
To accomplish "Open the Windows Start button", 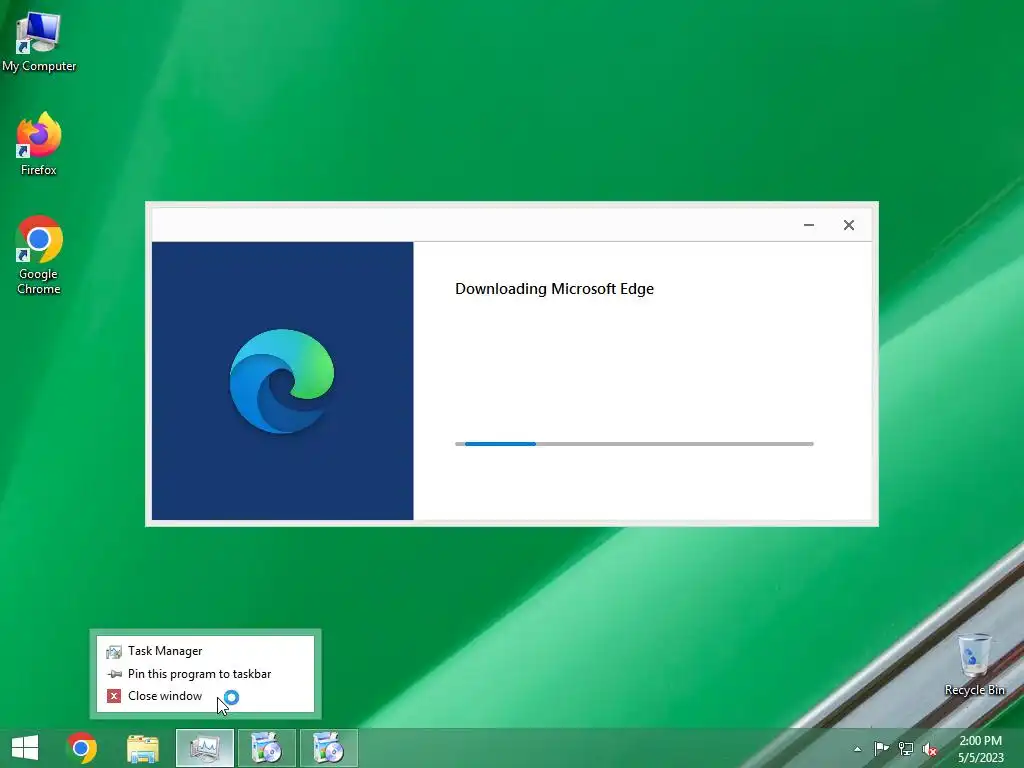I will click(25, 748).
